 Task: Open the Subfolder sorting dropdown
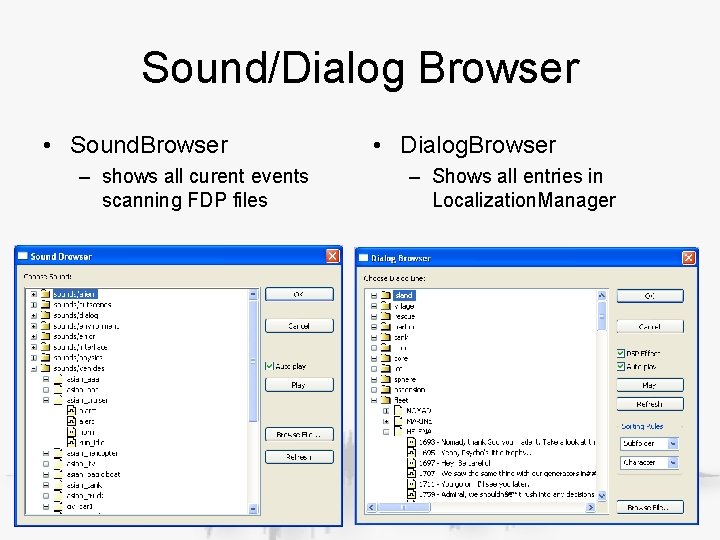coord(673,444)
